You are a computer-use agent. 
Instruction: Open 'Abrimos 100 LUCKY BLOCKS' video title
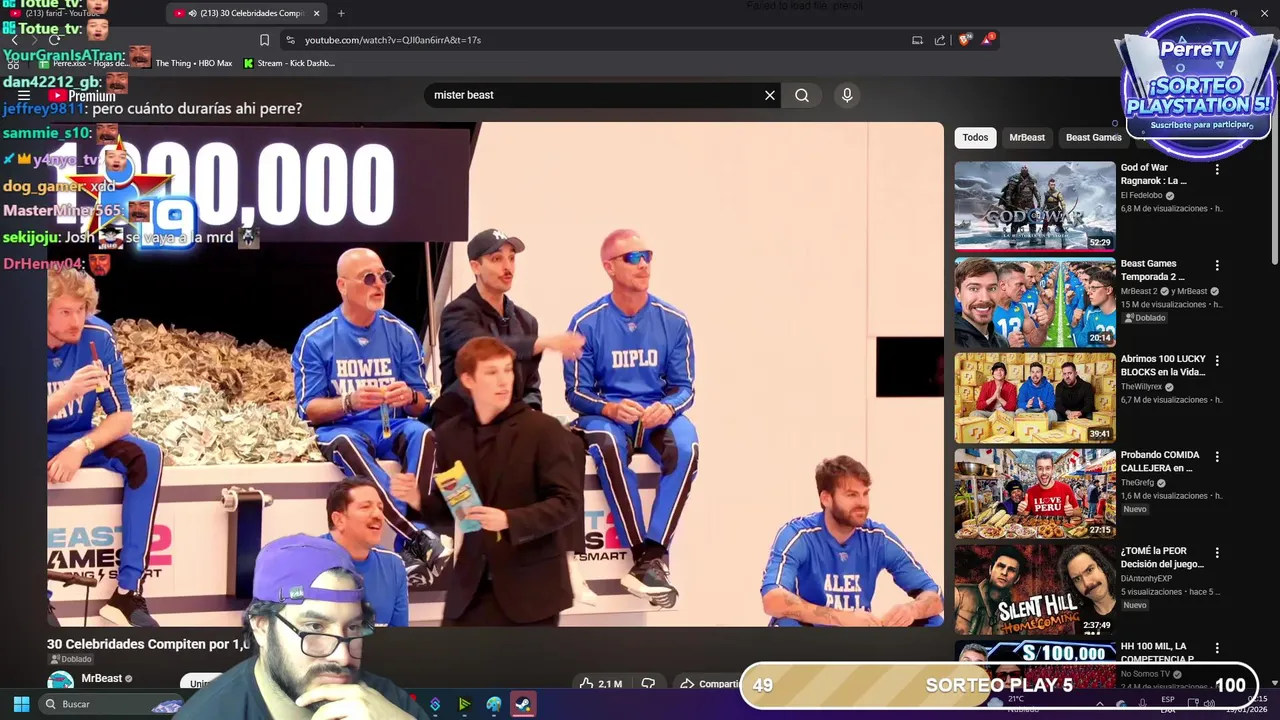click(1162, 365)
